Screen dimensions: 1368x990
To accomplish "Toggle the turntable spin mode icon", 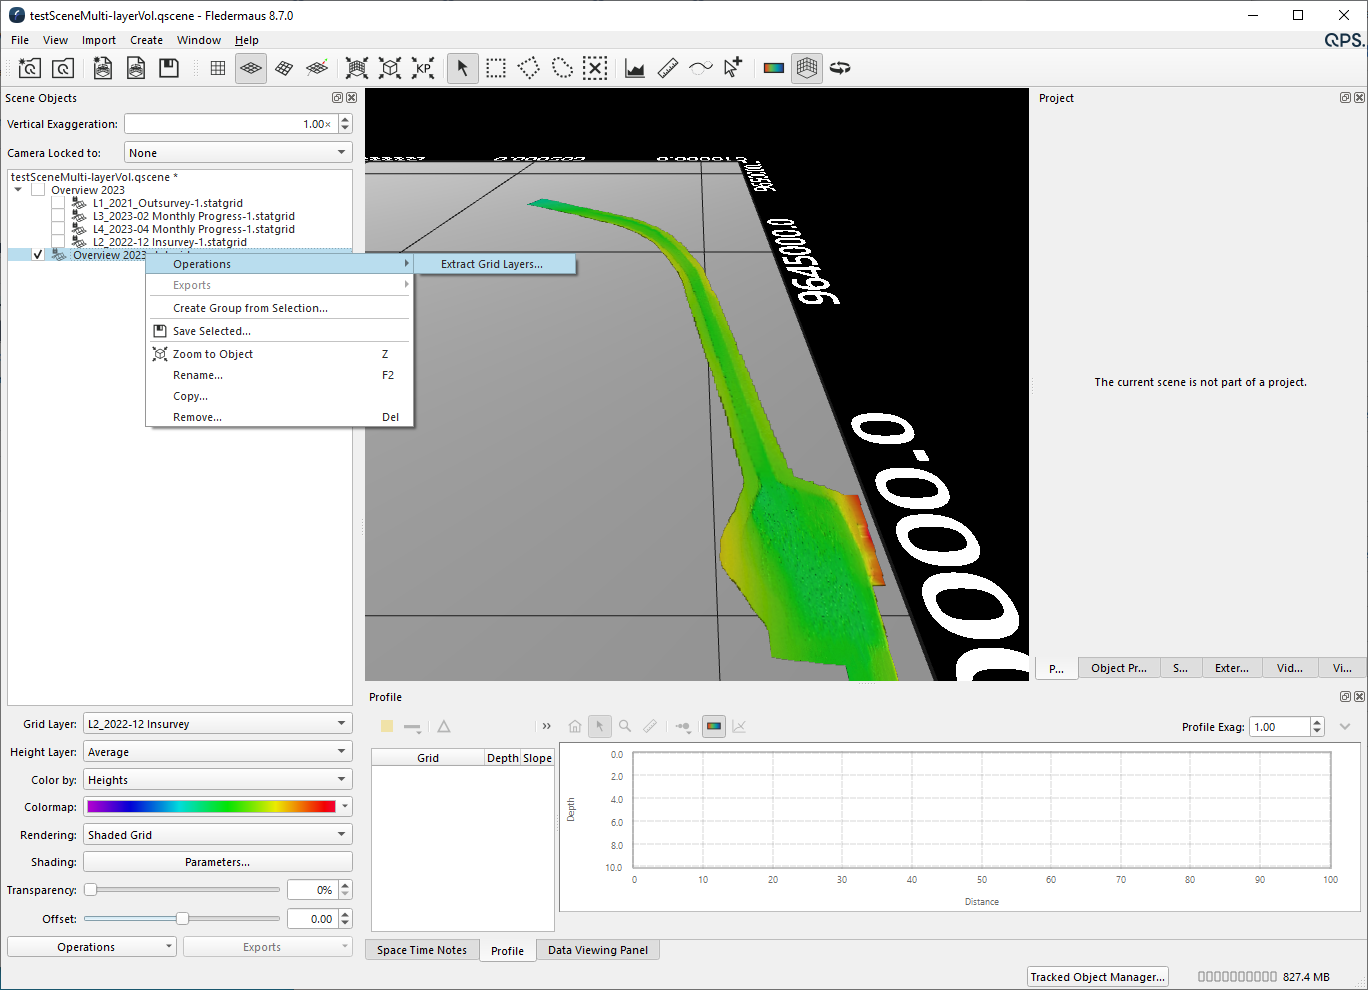I will click(839, 68).
